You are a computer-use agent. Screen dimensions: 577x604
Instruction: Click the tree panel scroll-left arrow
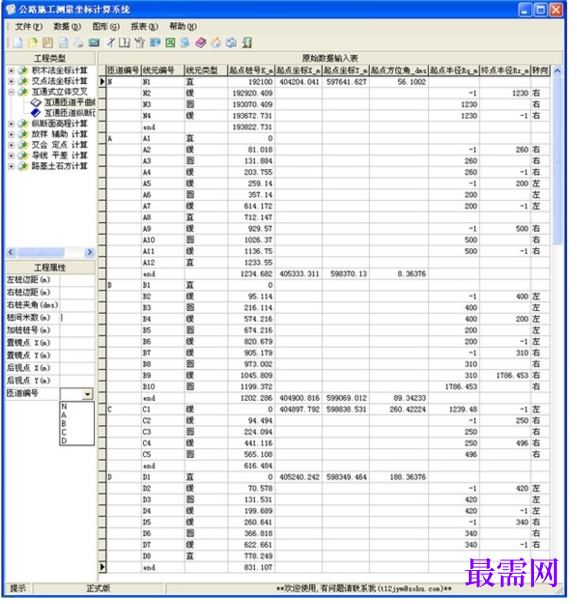coord(11,252)
